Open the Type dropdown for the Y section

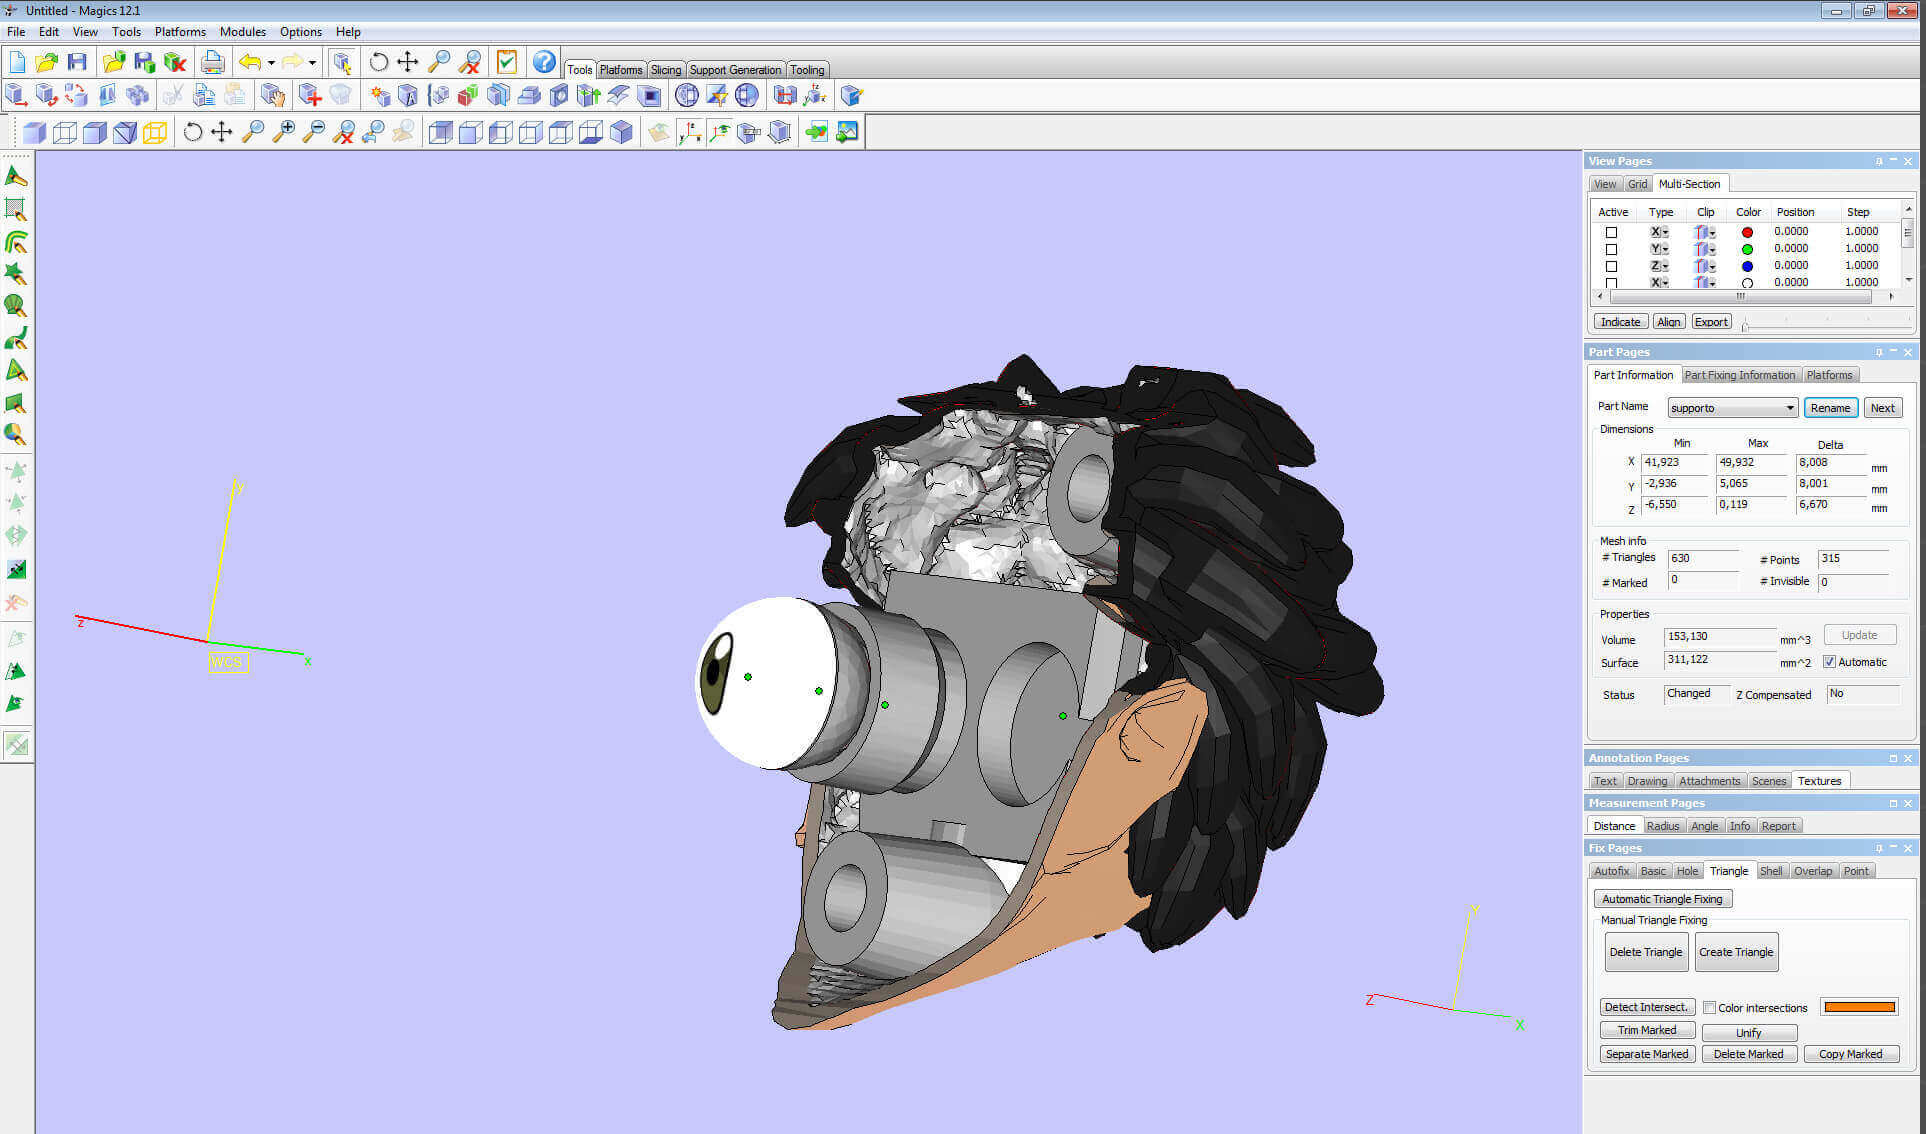1664,248
